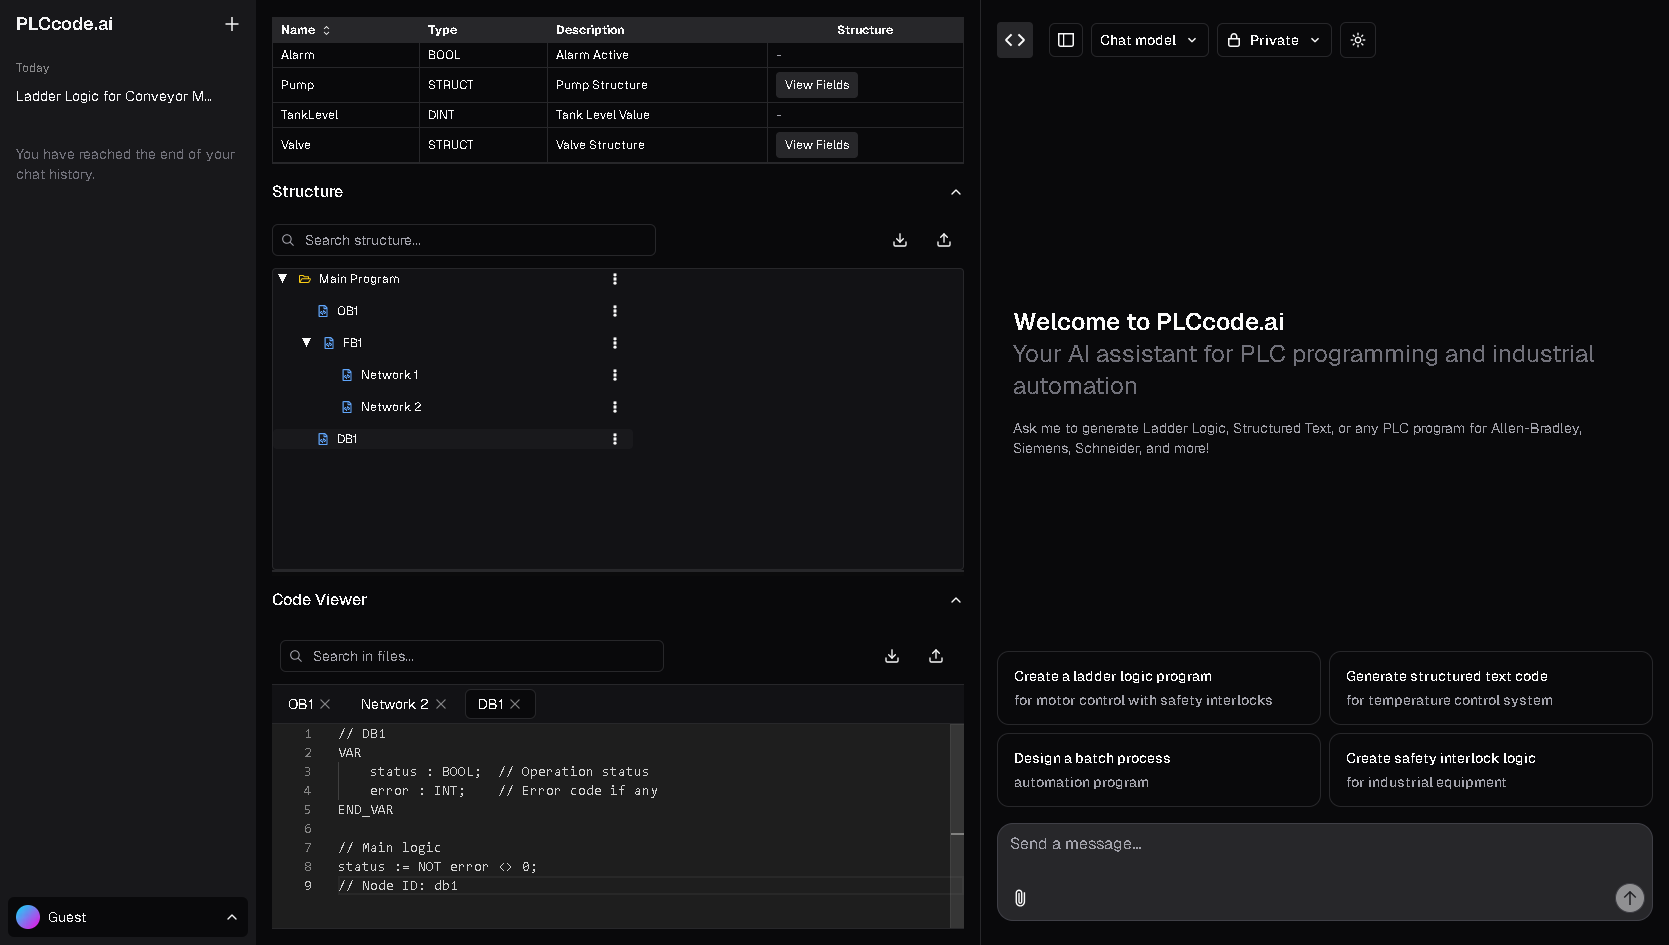Open the Chat model dropdown
Viewport: 1669px width, 945px height.
(1149, 40)
